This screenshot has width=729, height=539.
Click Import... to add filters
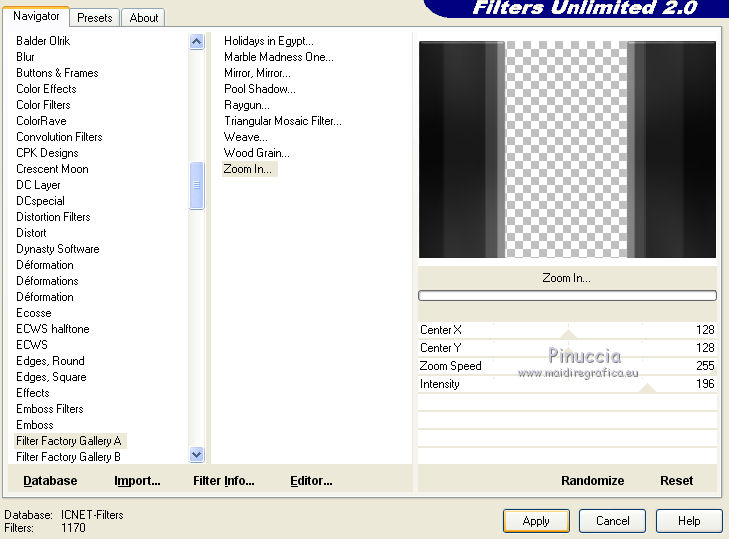(x=137, y=480)
